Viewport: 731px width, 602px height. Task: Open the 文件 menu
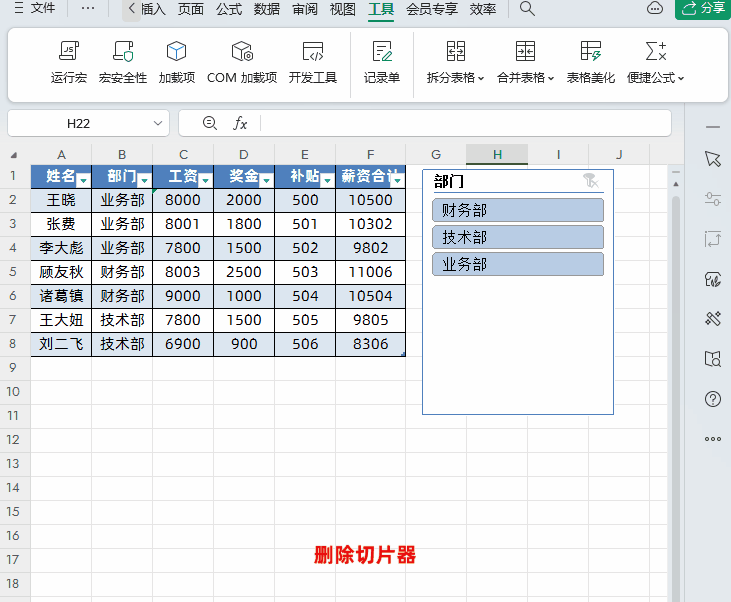click(x=35, y=8)
